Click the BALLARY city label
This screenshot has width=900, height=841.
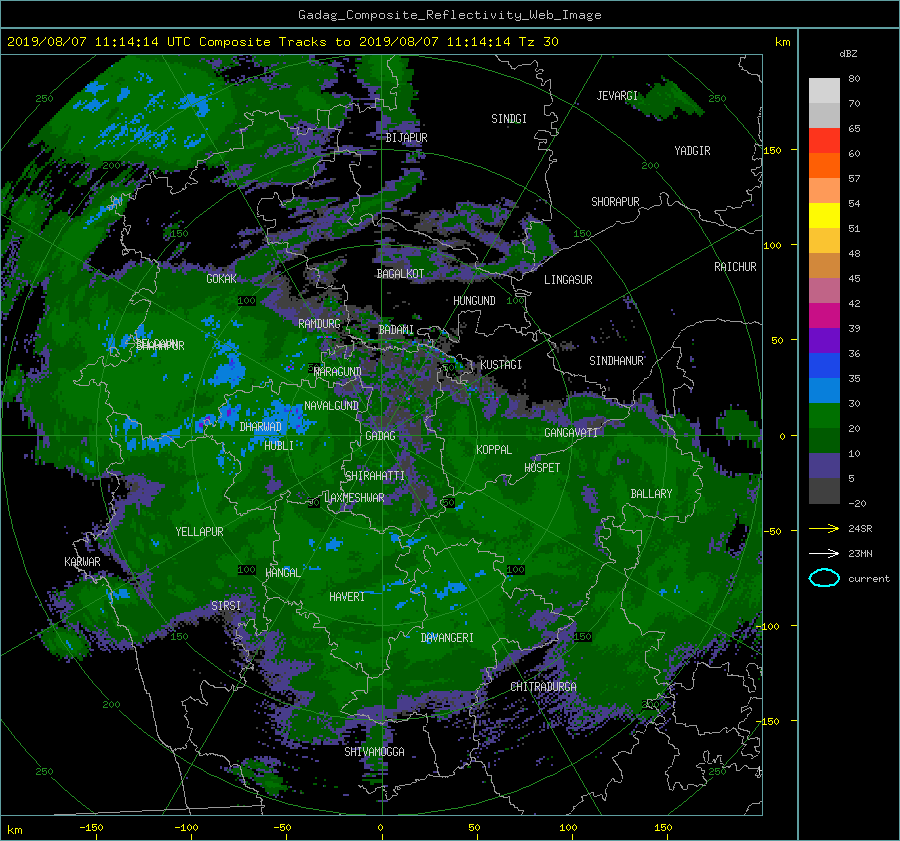tap(651, 494)
